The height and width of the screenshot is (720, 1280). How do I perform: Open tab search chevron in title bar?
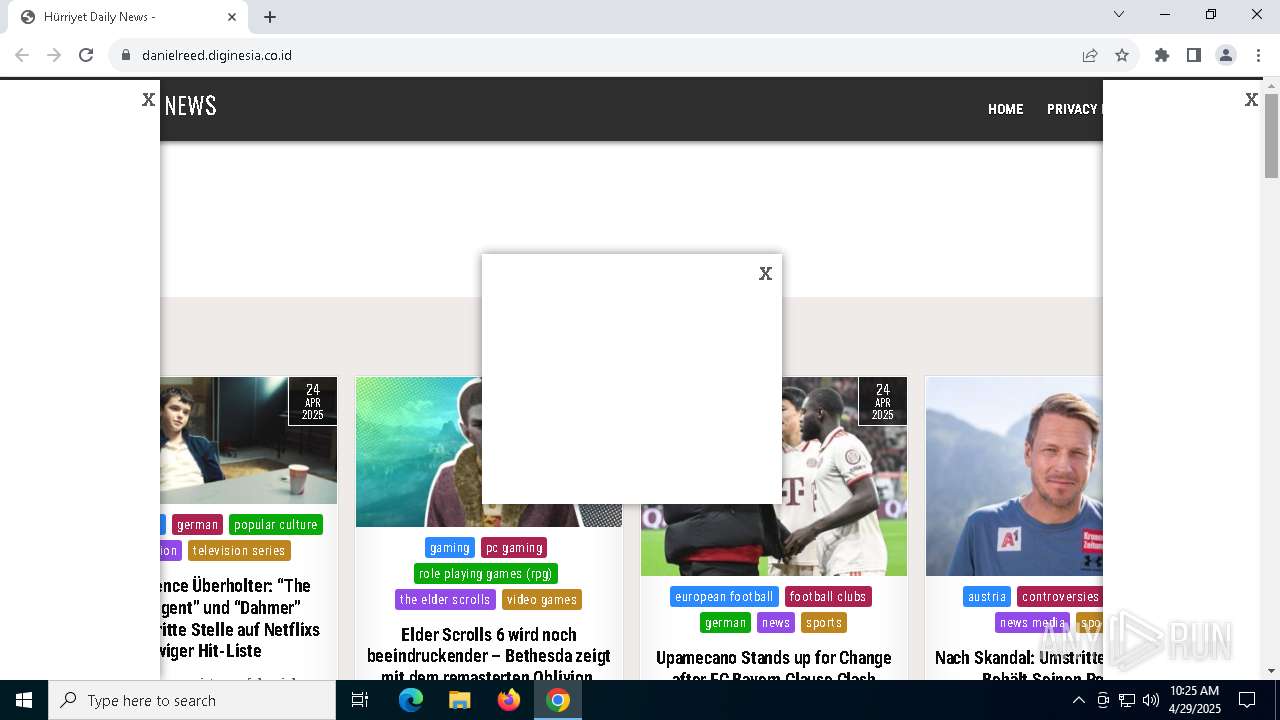pyautogui.click(x=1119, y=14)
